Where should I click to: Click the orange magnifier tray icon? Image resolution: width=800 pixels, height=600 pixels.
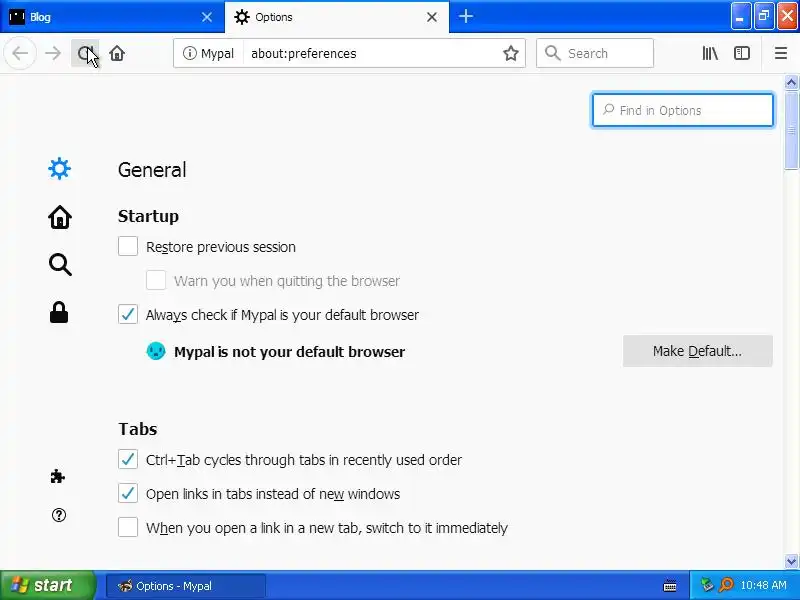(x=726, y=585)
